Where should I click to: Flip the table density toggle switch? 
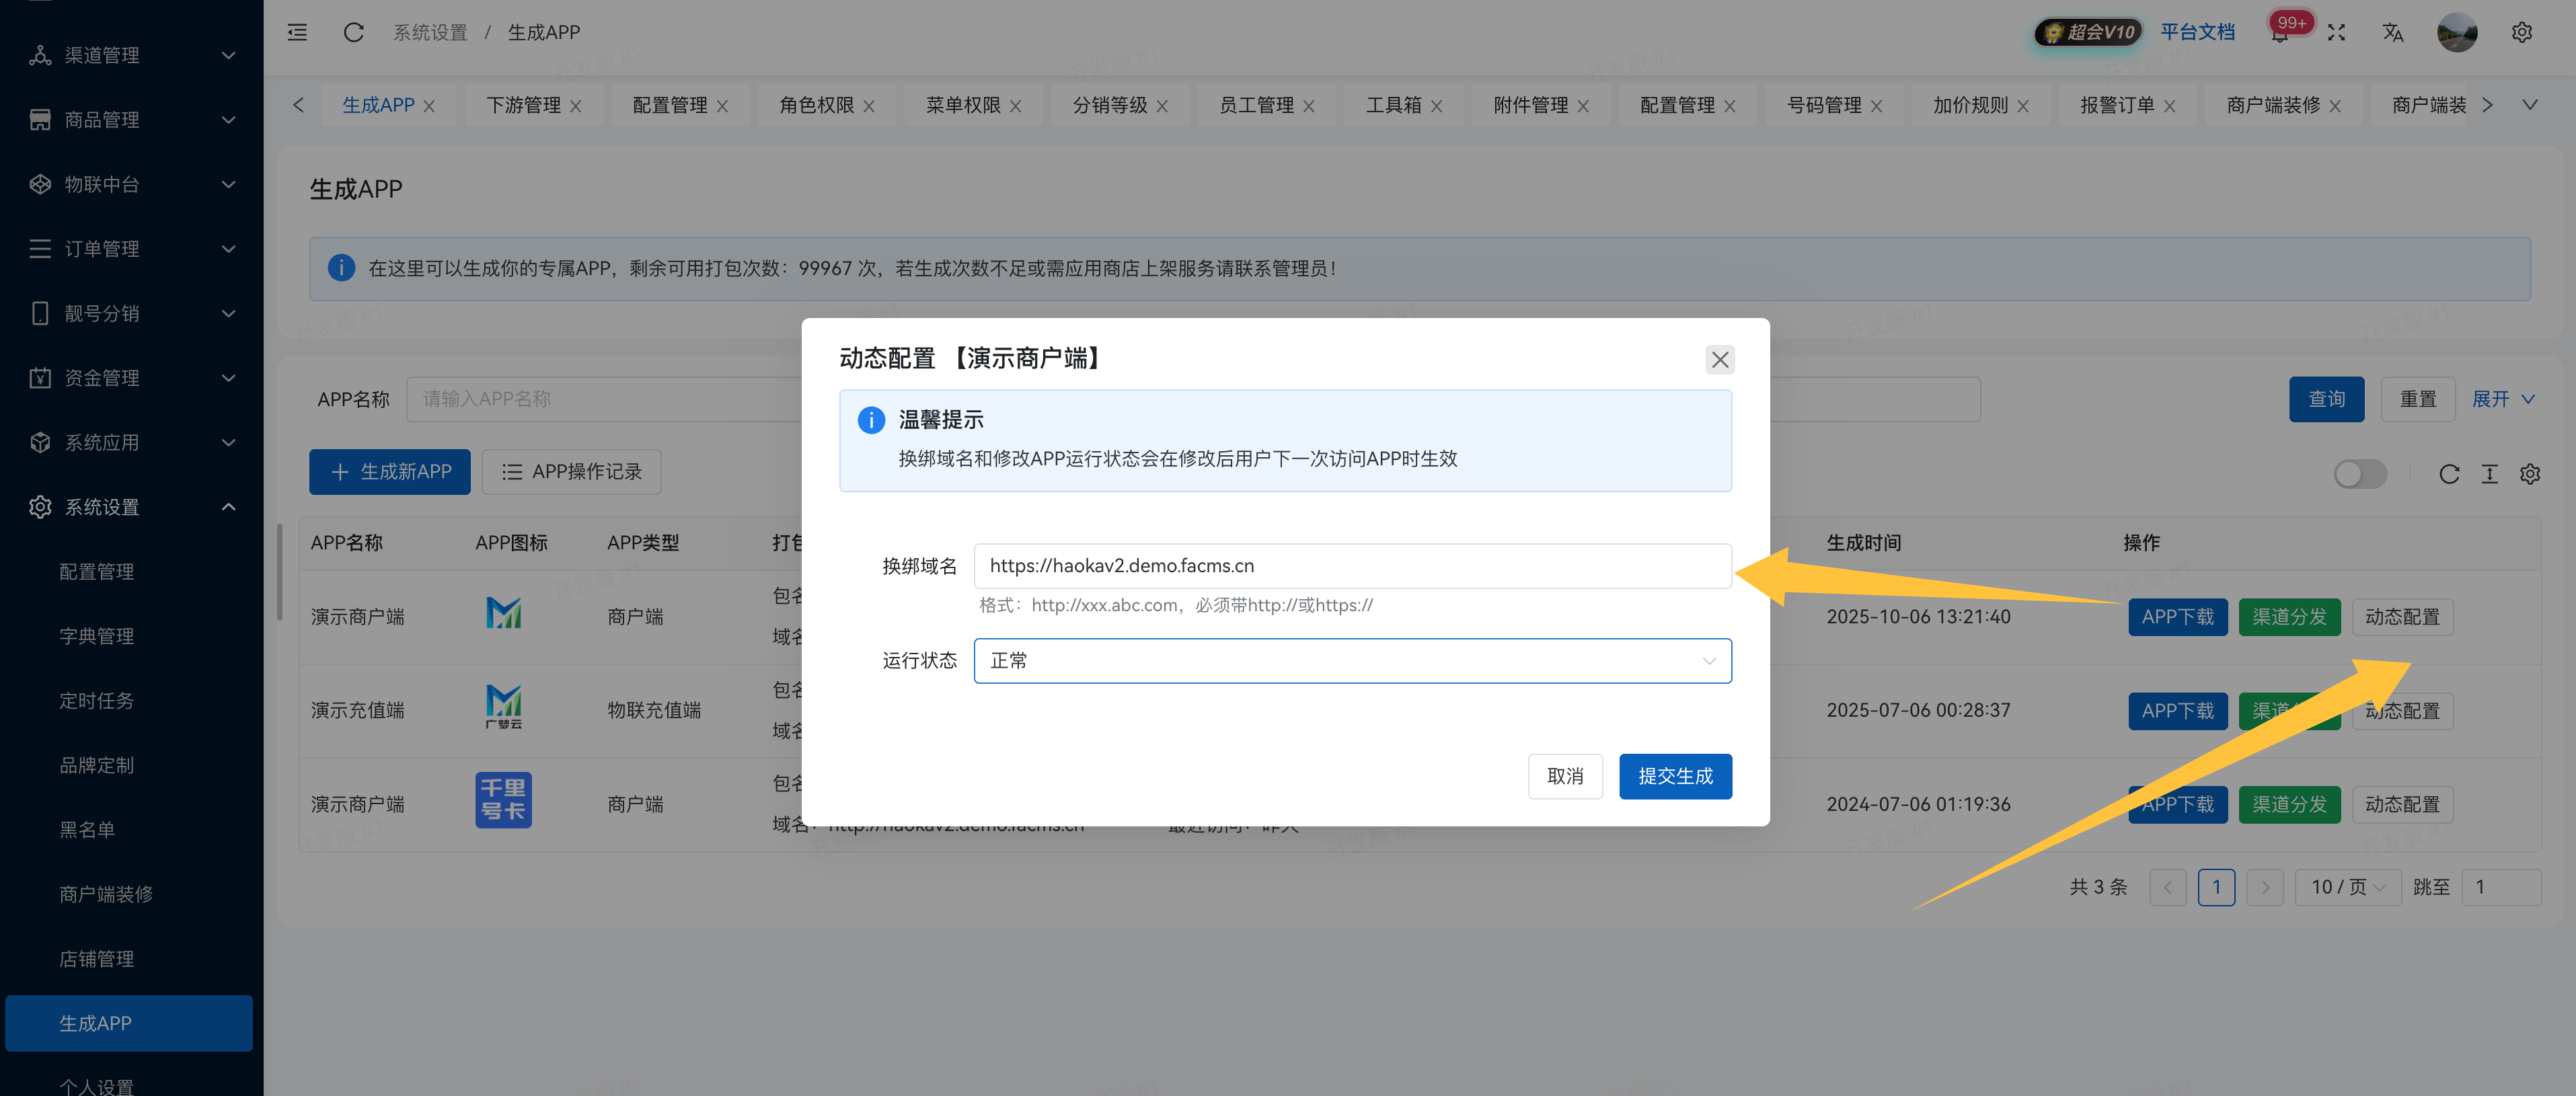click(2361, 474)
